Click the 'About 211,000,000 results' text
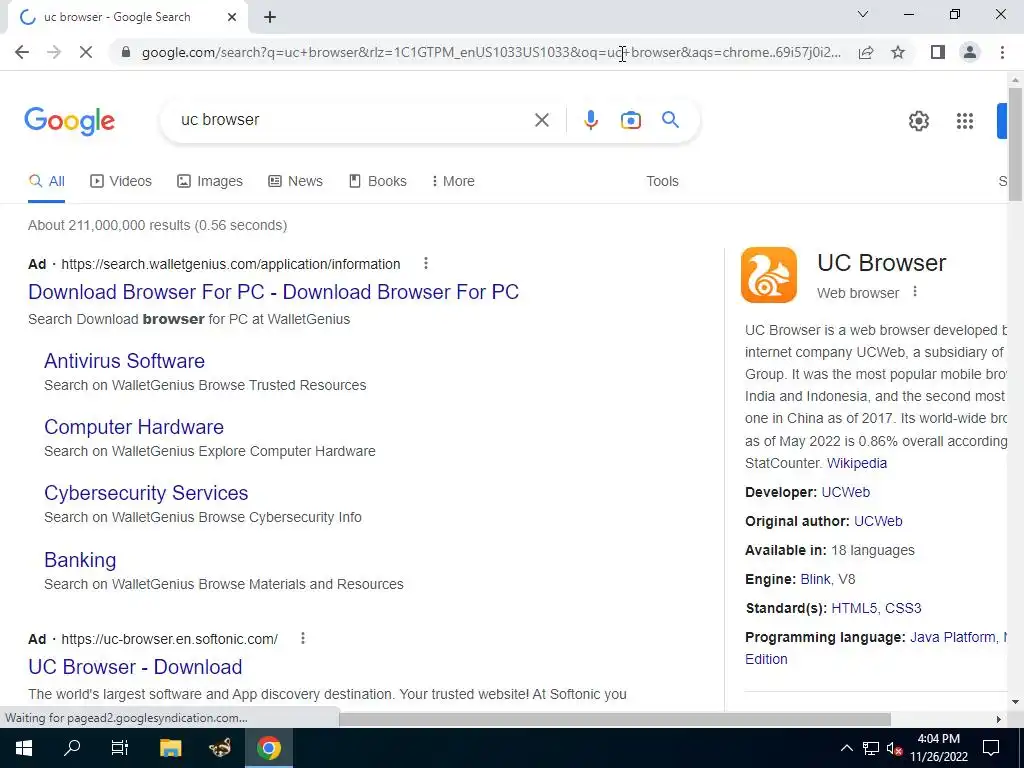This screenshot has height=768, width=1024. point(157,225)
